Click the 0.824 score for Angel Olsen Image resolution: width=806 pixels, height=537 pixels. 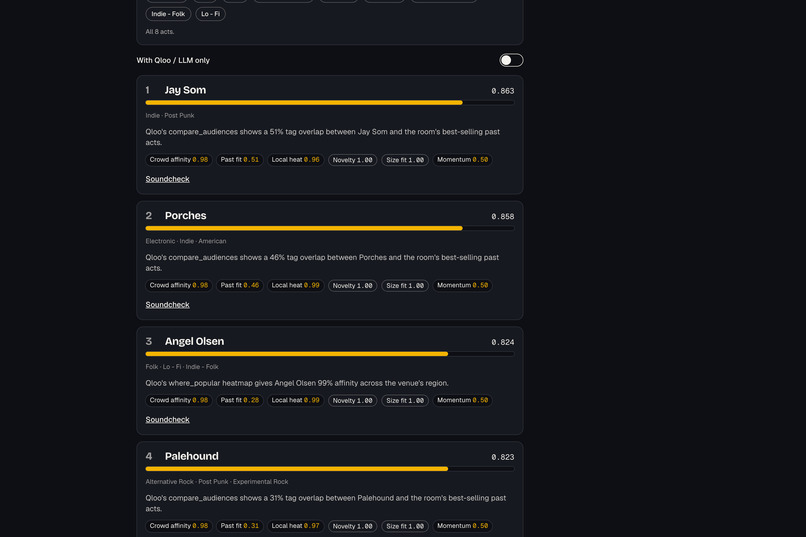coord(502,342)
